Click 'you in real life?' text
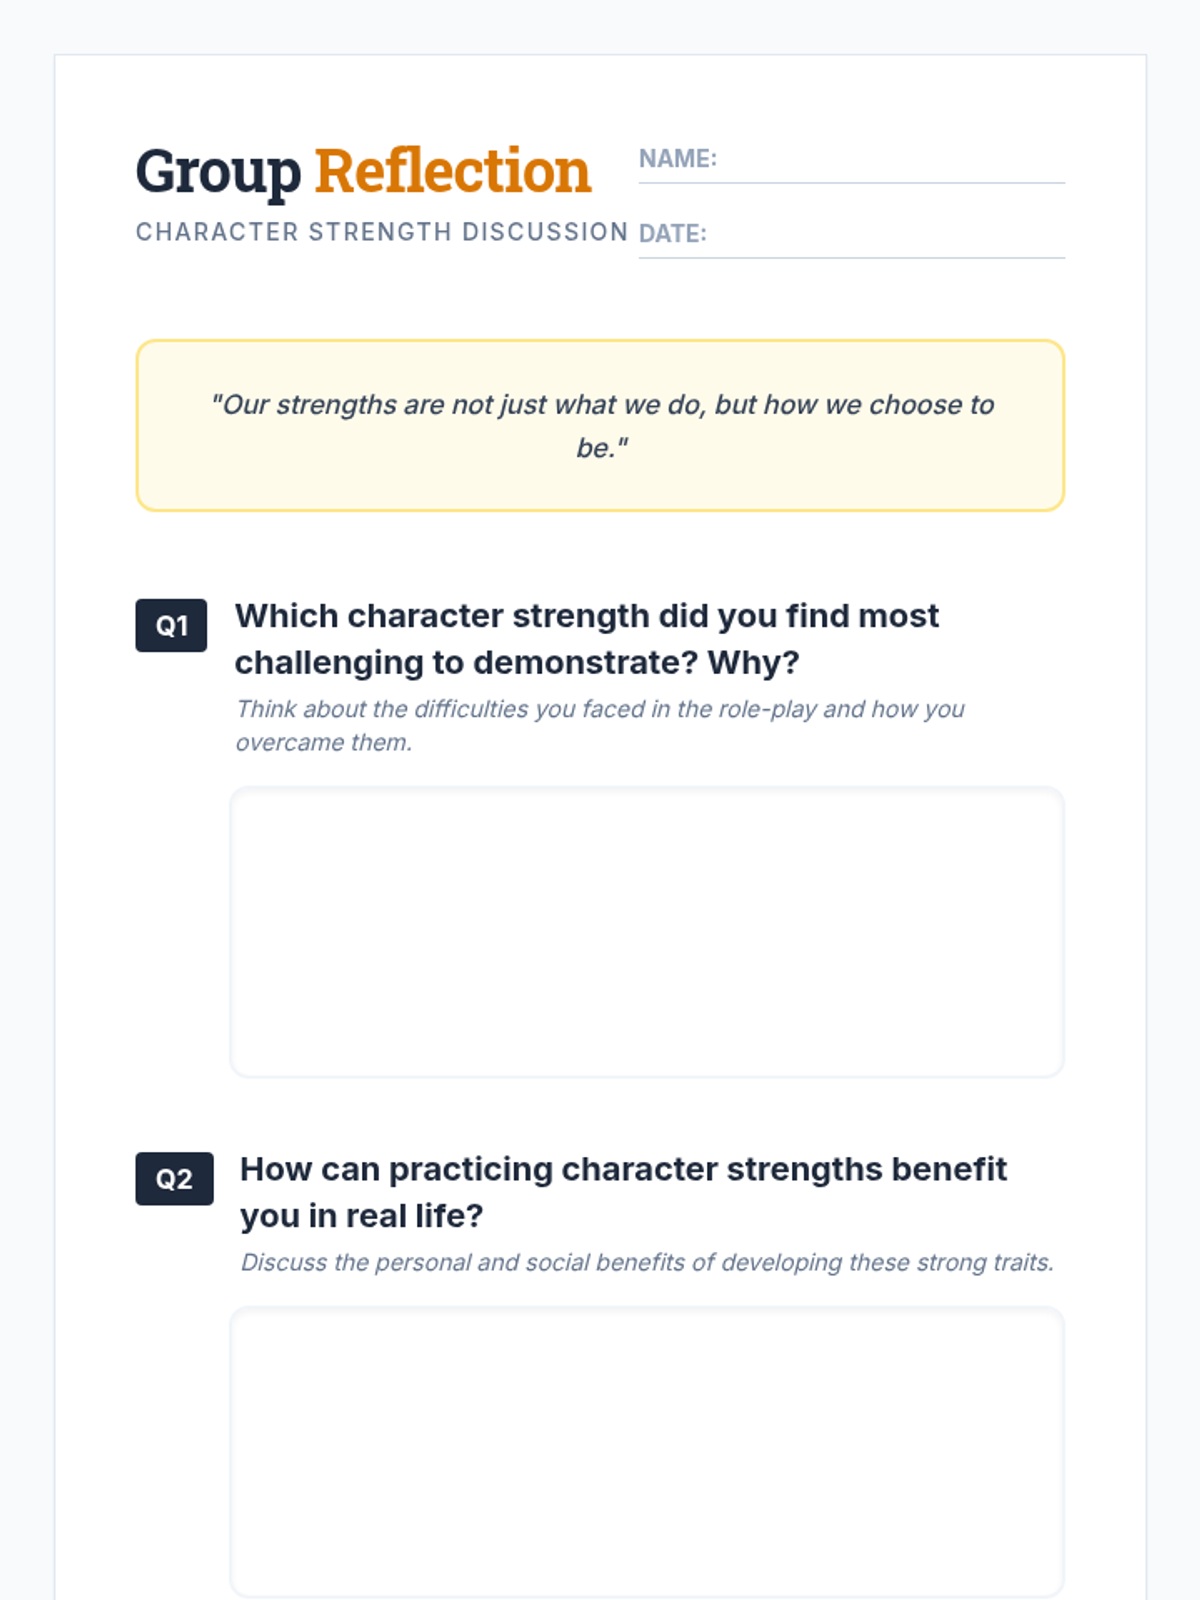Image resolution: width=1200 pixels, height=1600 pixels. coord(362,1216)
